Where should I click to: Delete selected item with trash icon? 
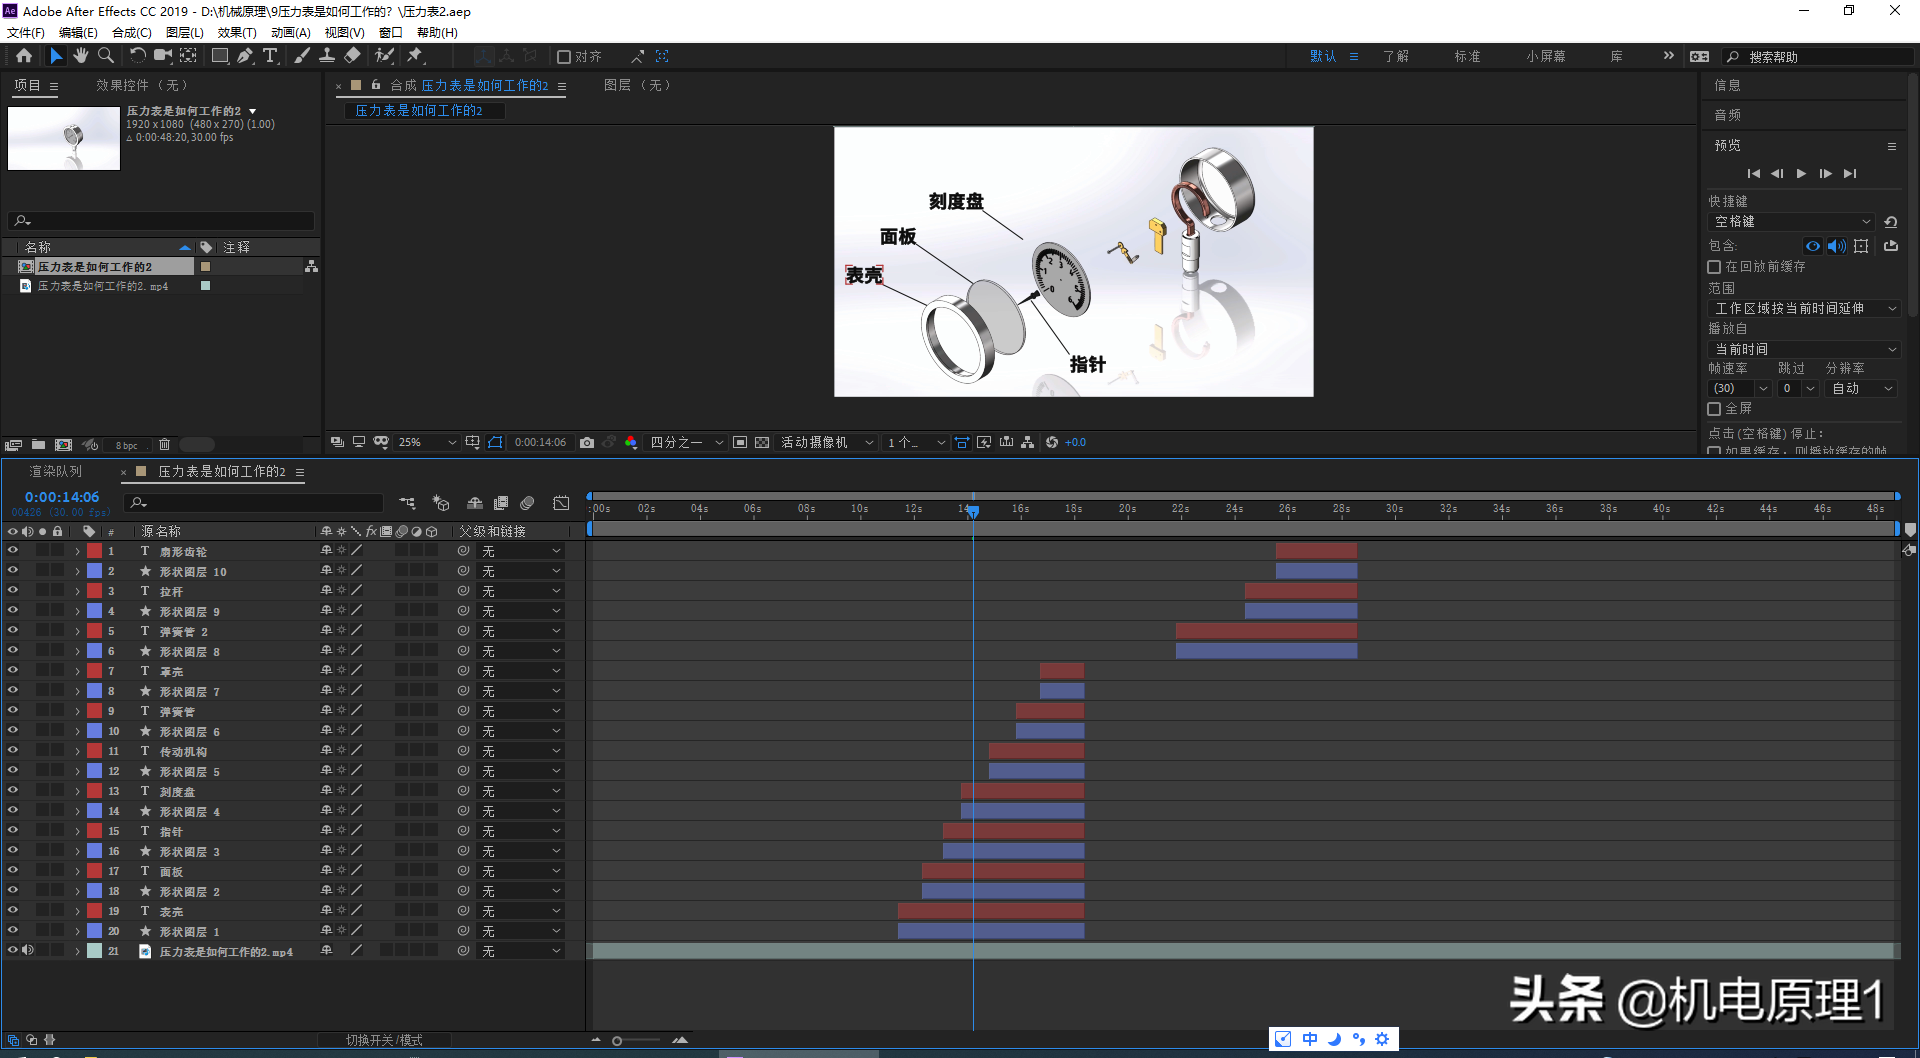pyautogui.click(x=165, y=445)
